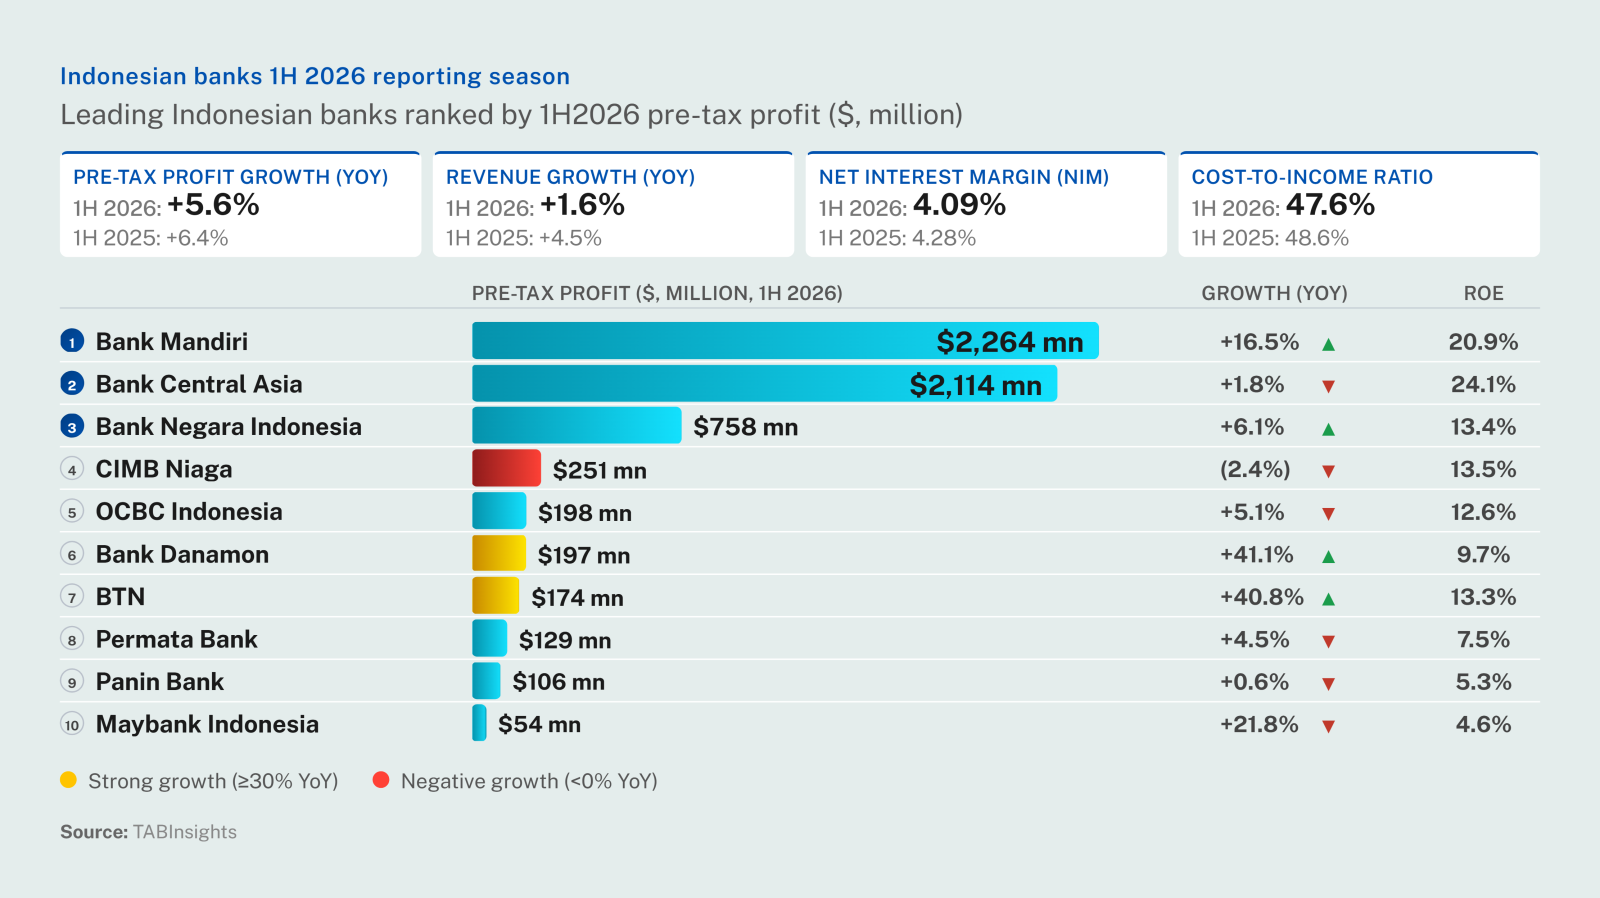
Task: Click the Pre-Tax Profit column header
Action: (x=657, y=293)
